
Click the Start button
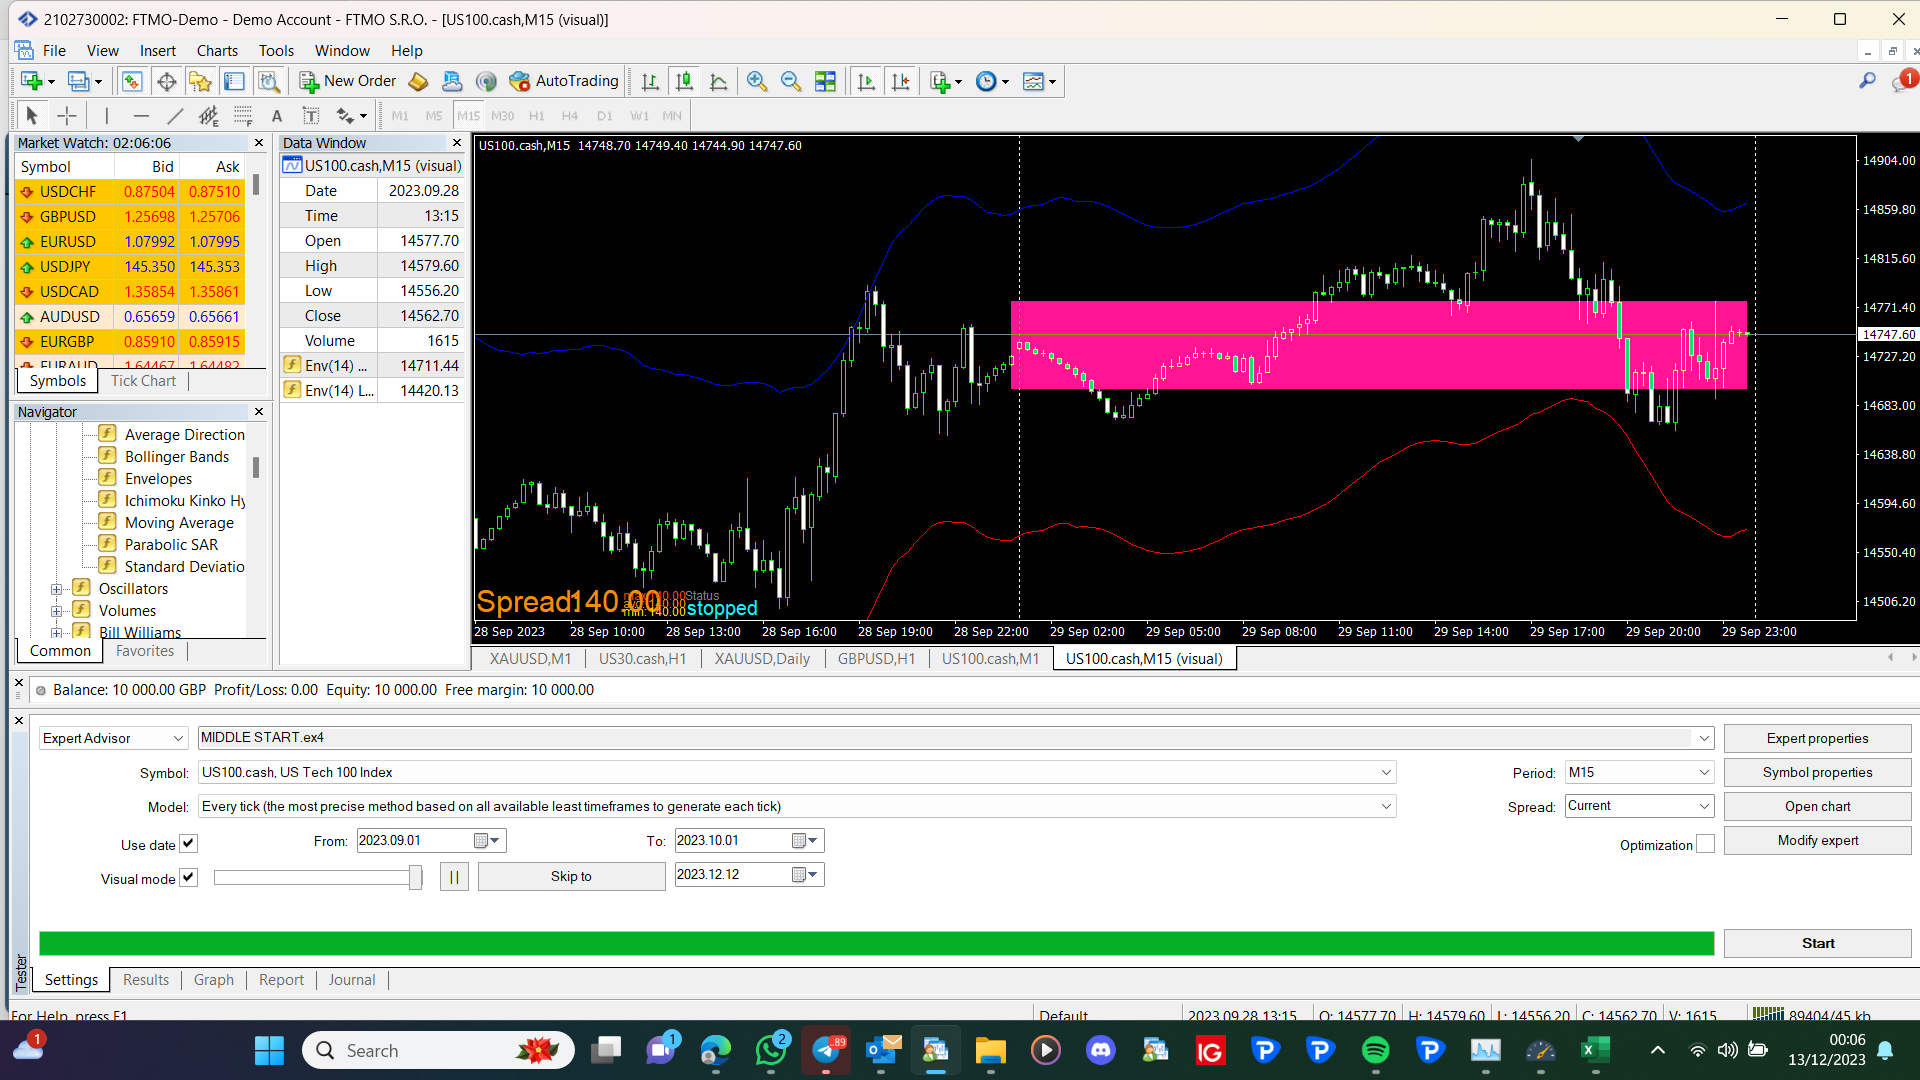click(1817, 943)
